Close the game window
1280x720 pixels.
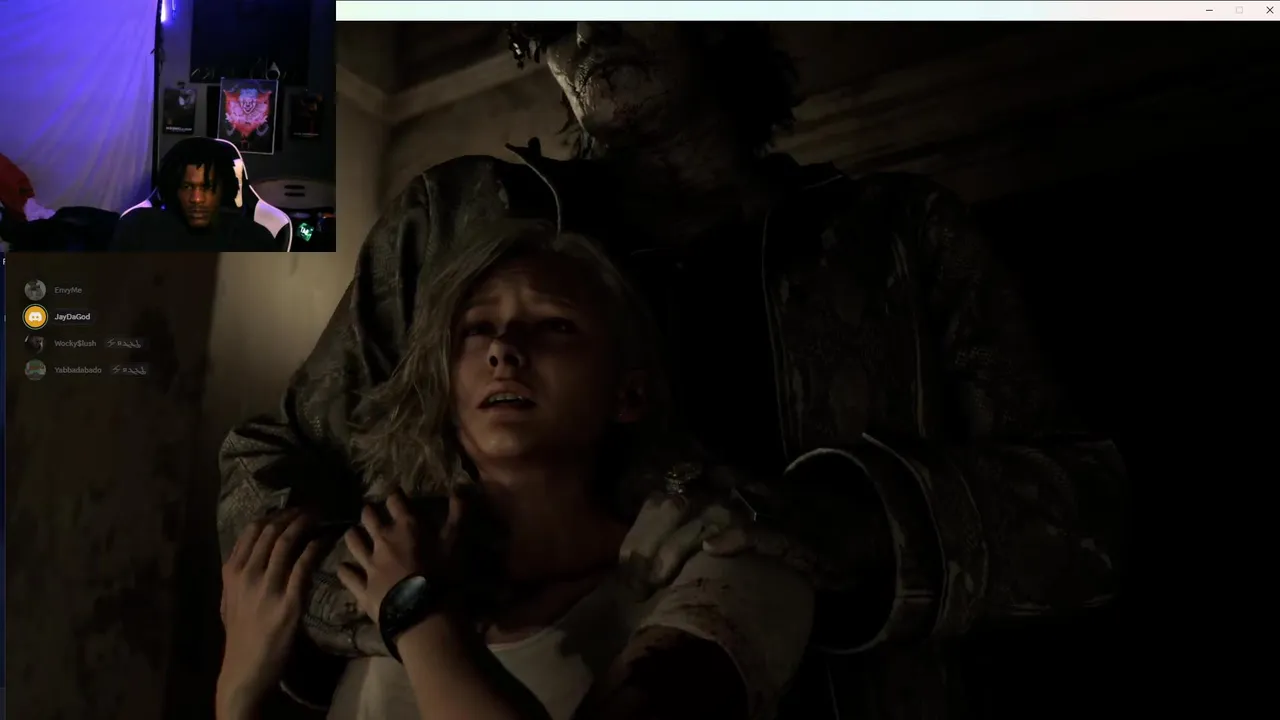[x=1269, y=10]
